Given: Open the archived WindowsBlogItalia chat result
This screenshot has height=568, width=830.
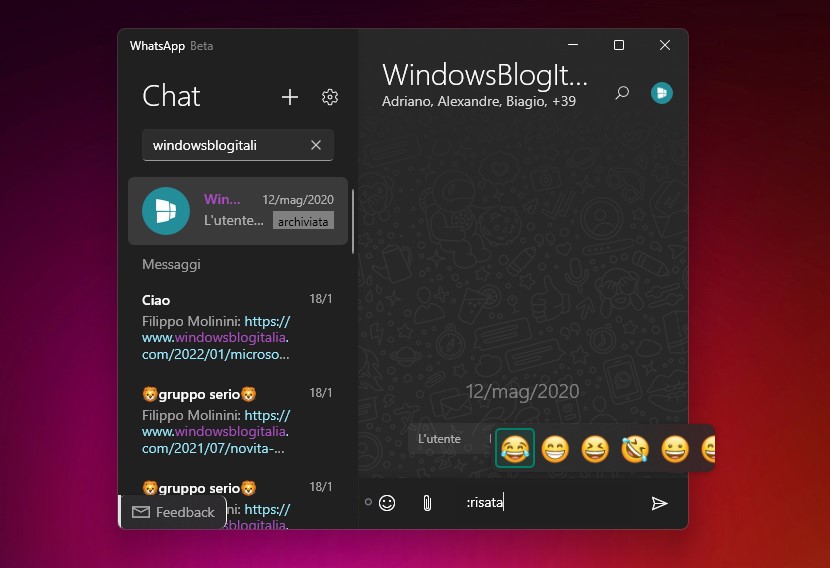Looking at the screenshot, I should 238,211.
